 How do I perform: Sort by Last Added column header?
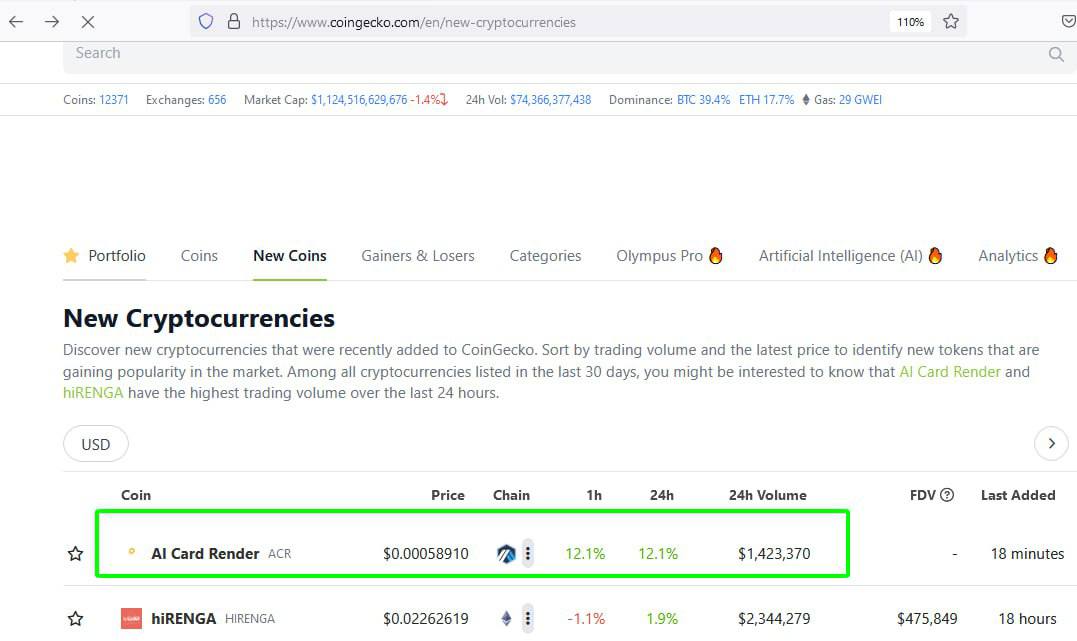click(x=1018, y=495)
